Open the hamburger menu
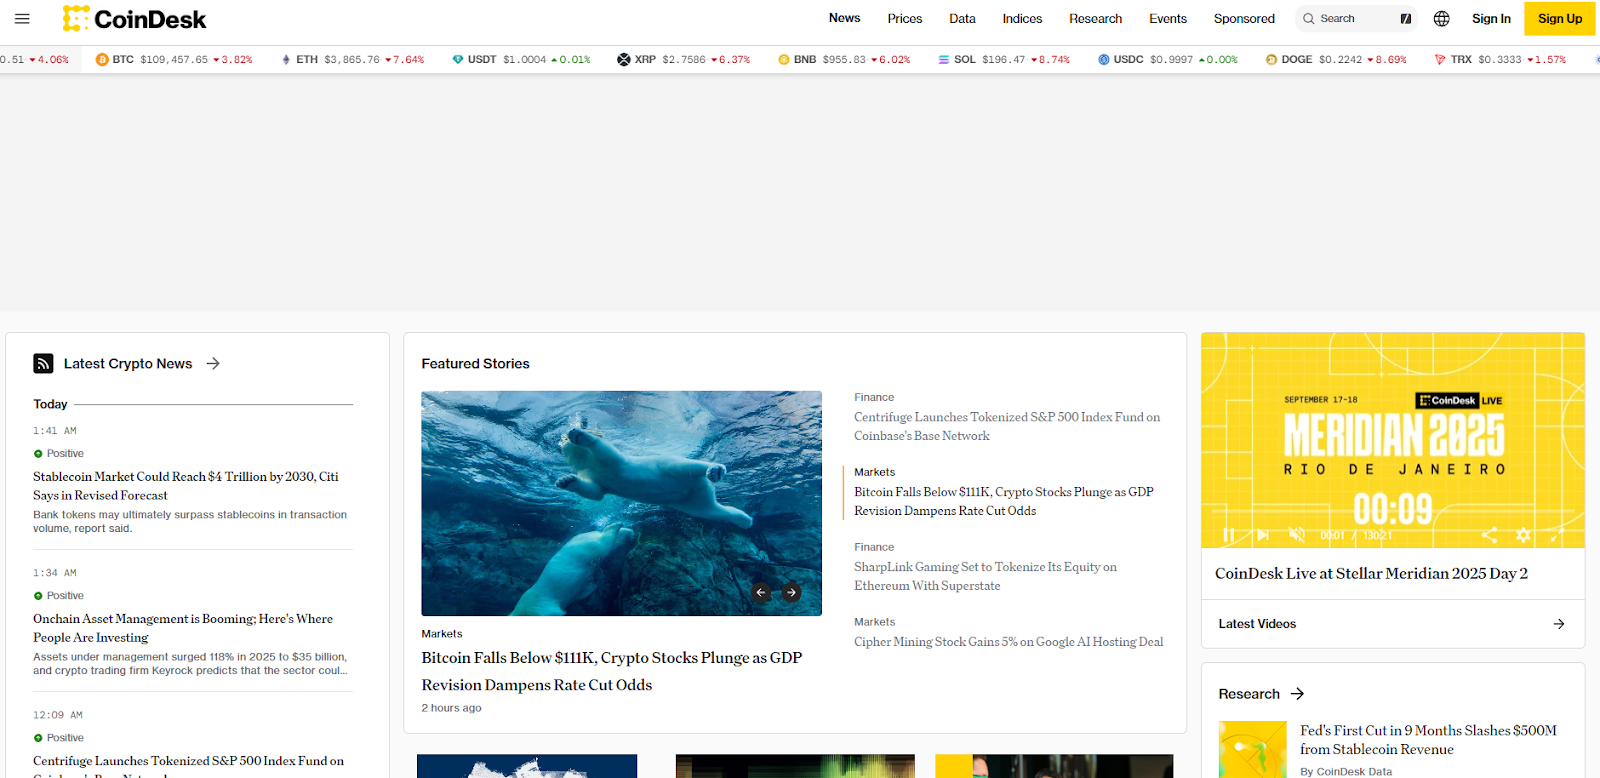1600x778 pixels. [22, 18]
